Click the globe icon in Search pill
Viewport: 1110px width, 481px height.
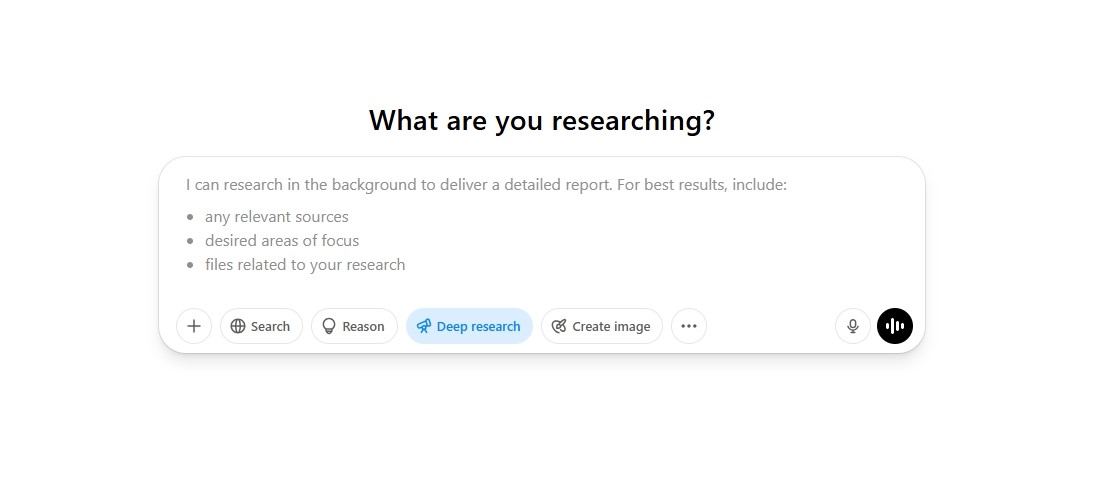click(238, 326)
